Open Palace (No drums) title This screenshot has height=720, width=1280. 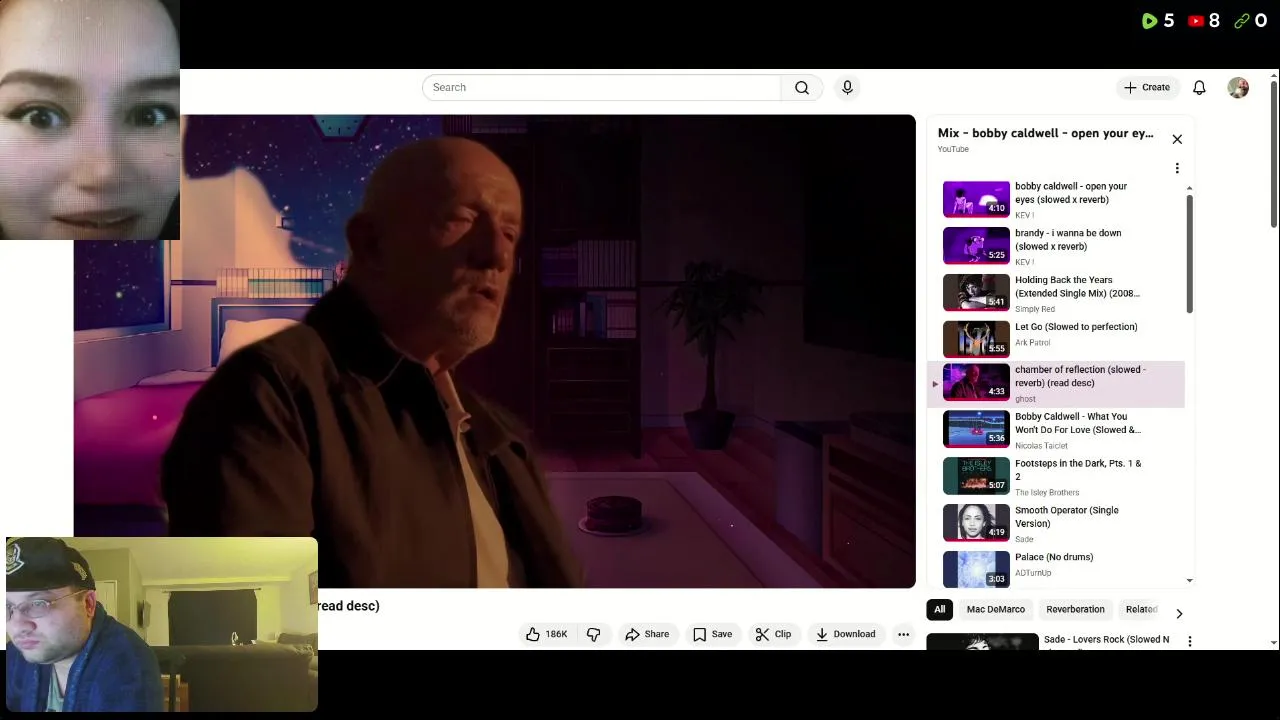tap(1054, 557)
